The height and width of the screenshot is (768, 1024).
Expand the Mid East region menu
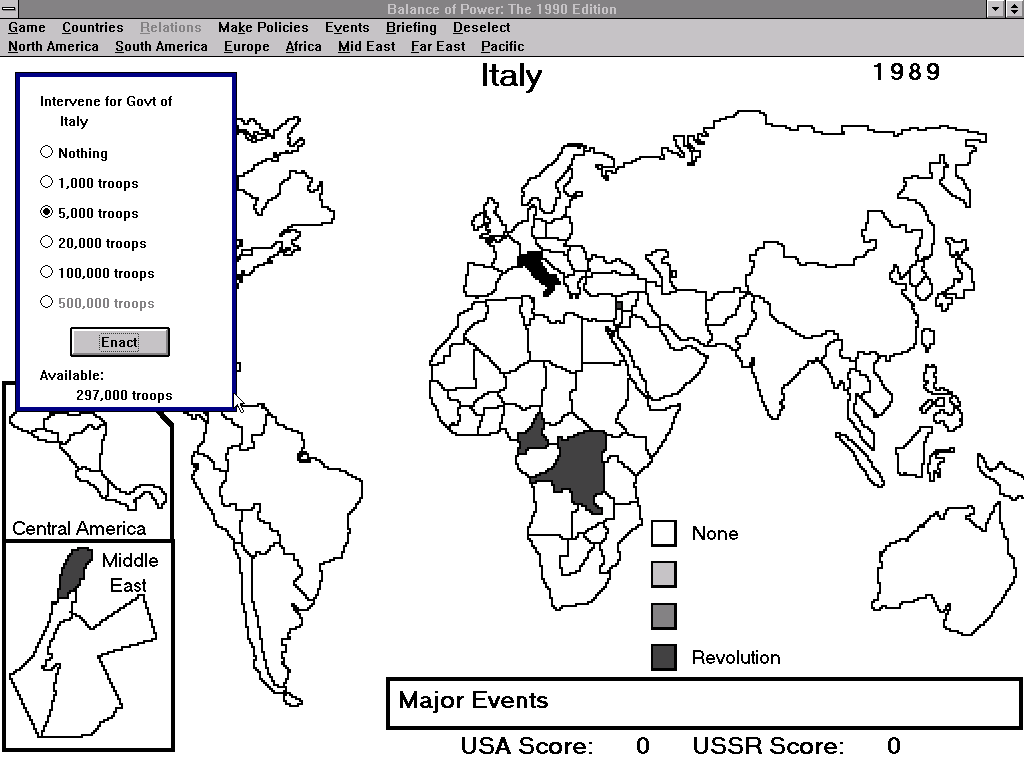tap(366, 46)
